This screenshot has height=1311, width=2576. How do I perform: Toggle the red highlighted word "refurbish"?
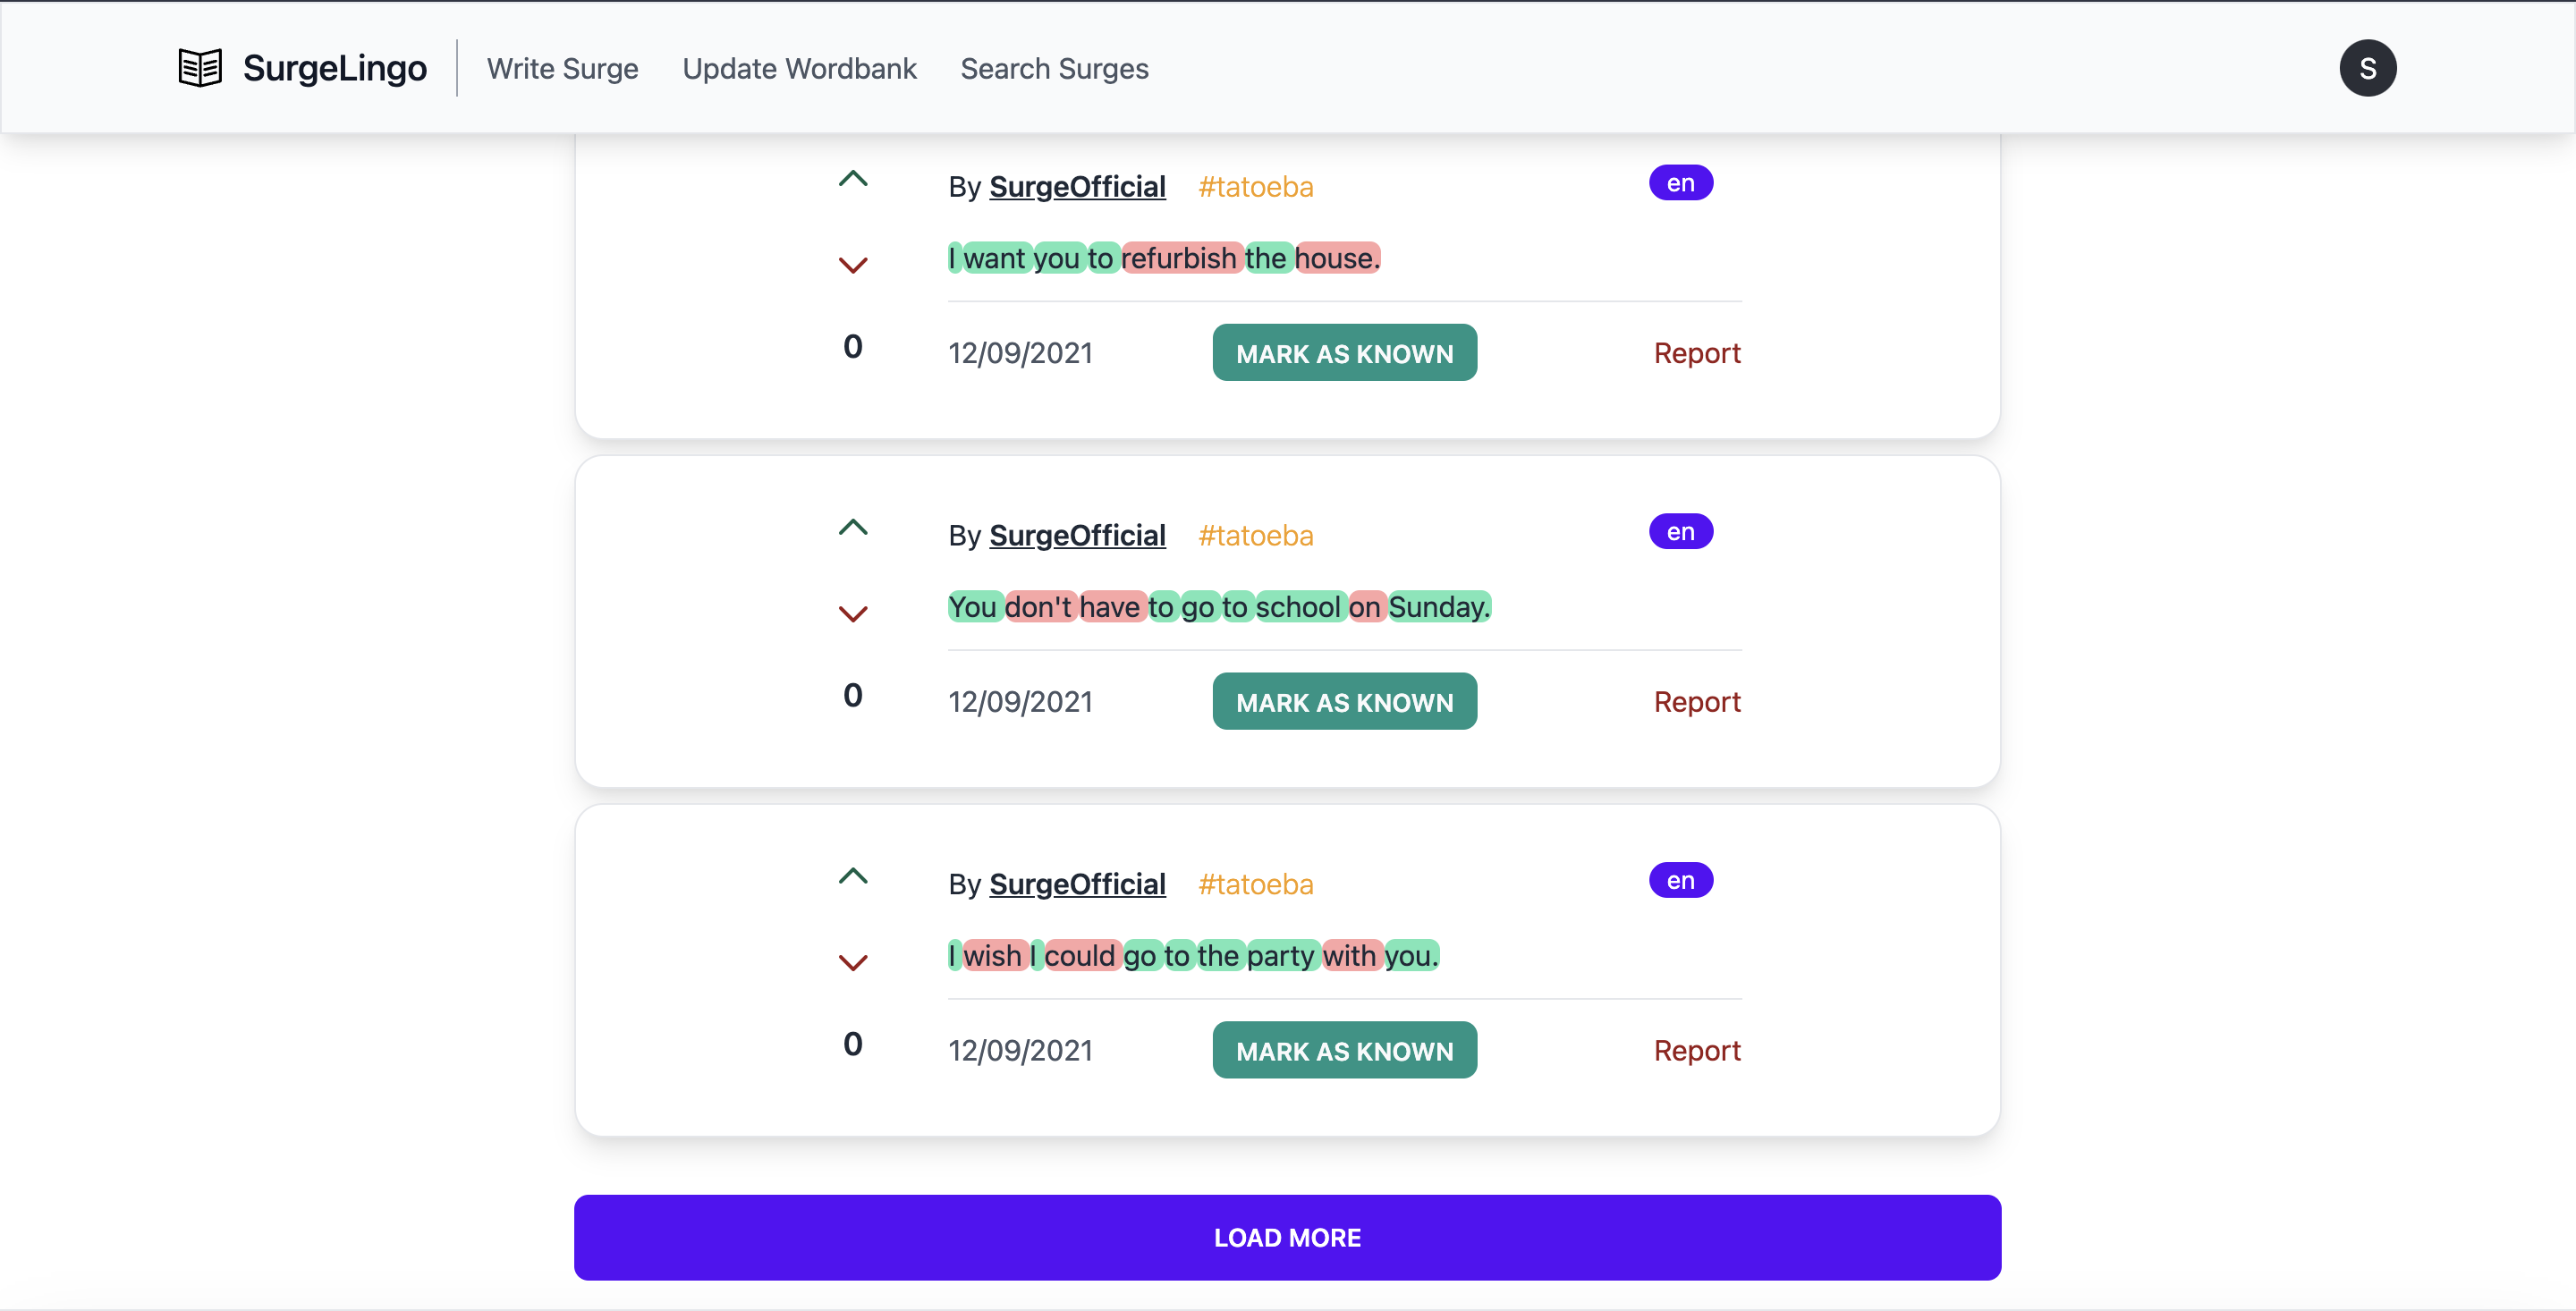click(x=1179, y=259)
